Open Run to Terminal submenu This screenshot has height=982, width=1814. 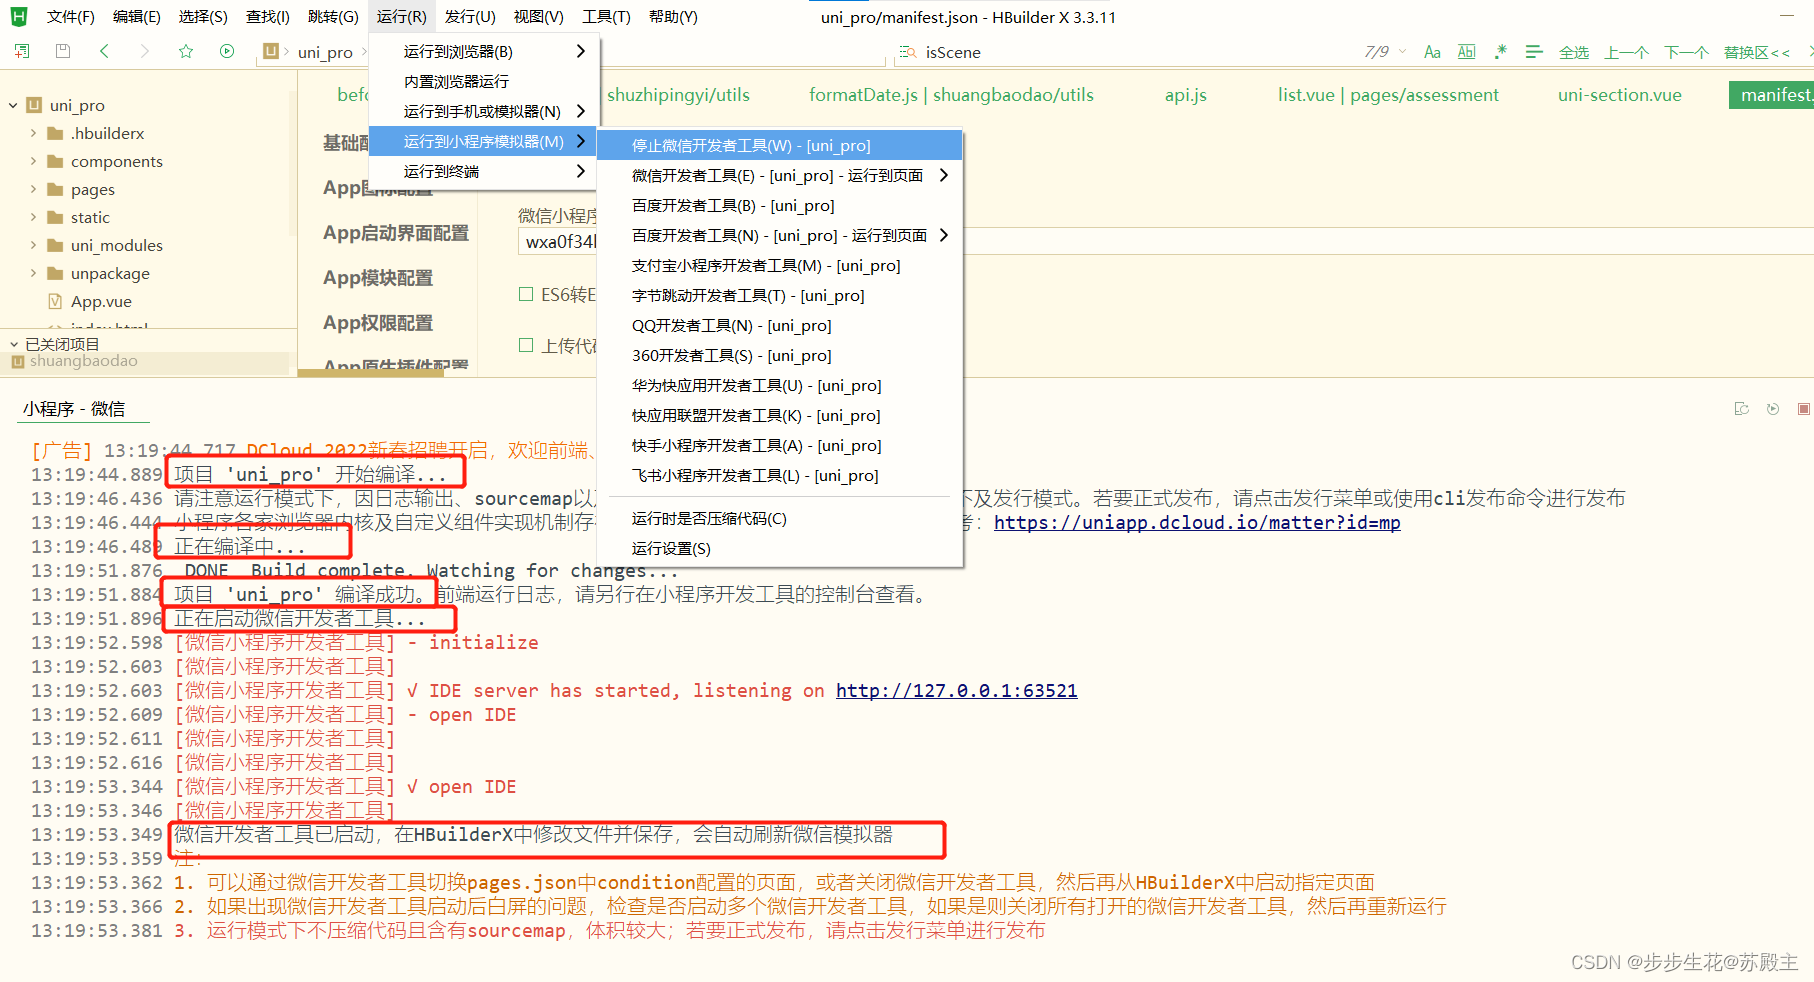(x=484, y=171)
